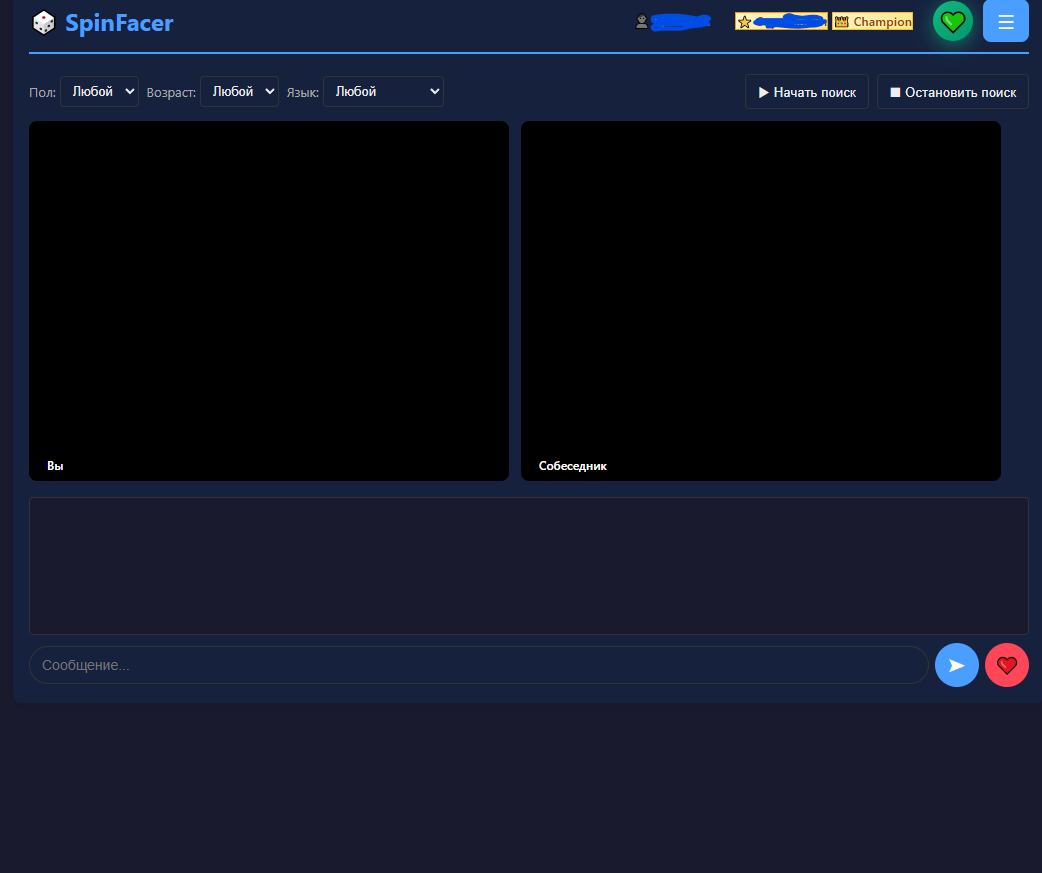Start searching with the Начать поиск button
Screen dimensions: 1042x873
point(806,91)
